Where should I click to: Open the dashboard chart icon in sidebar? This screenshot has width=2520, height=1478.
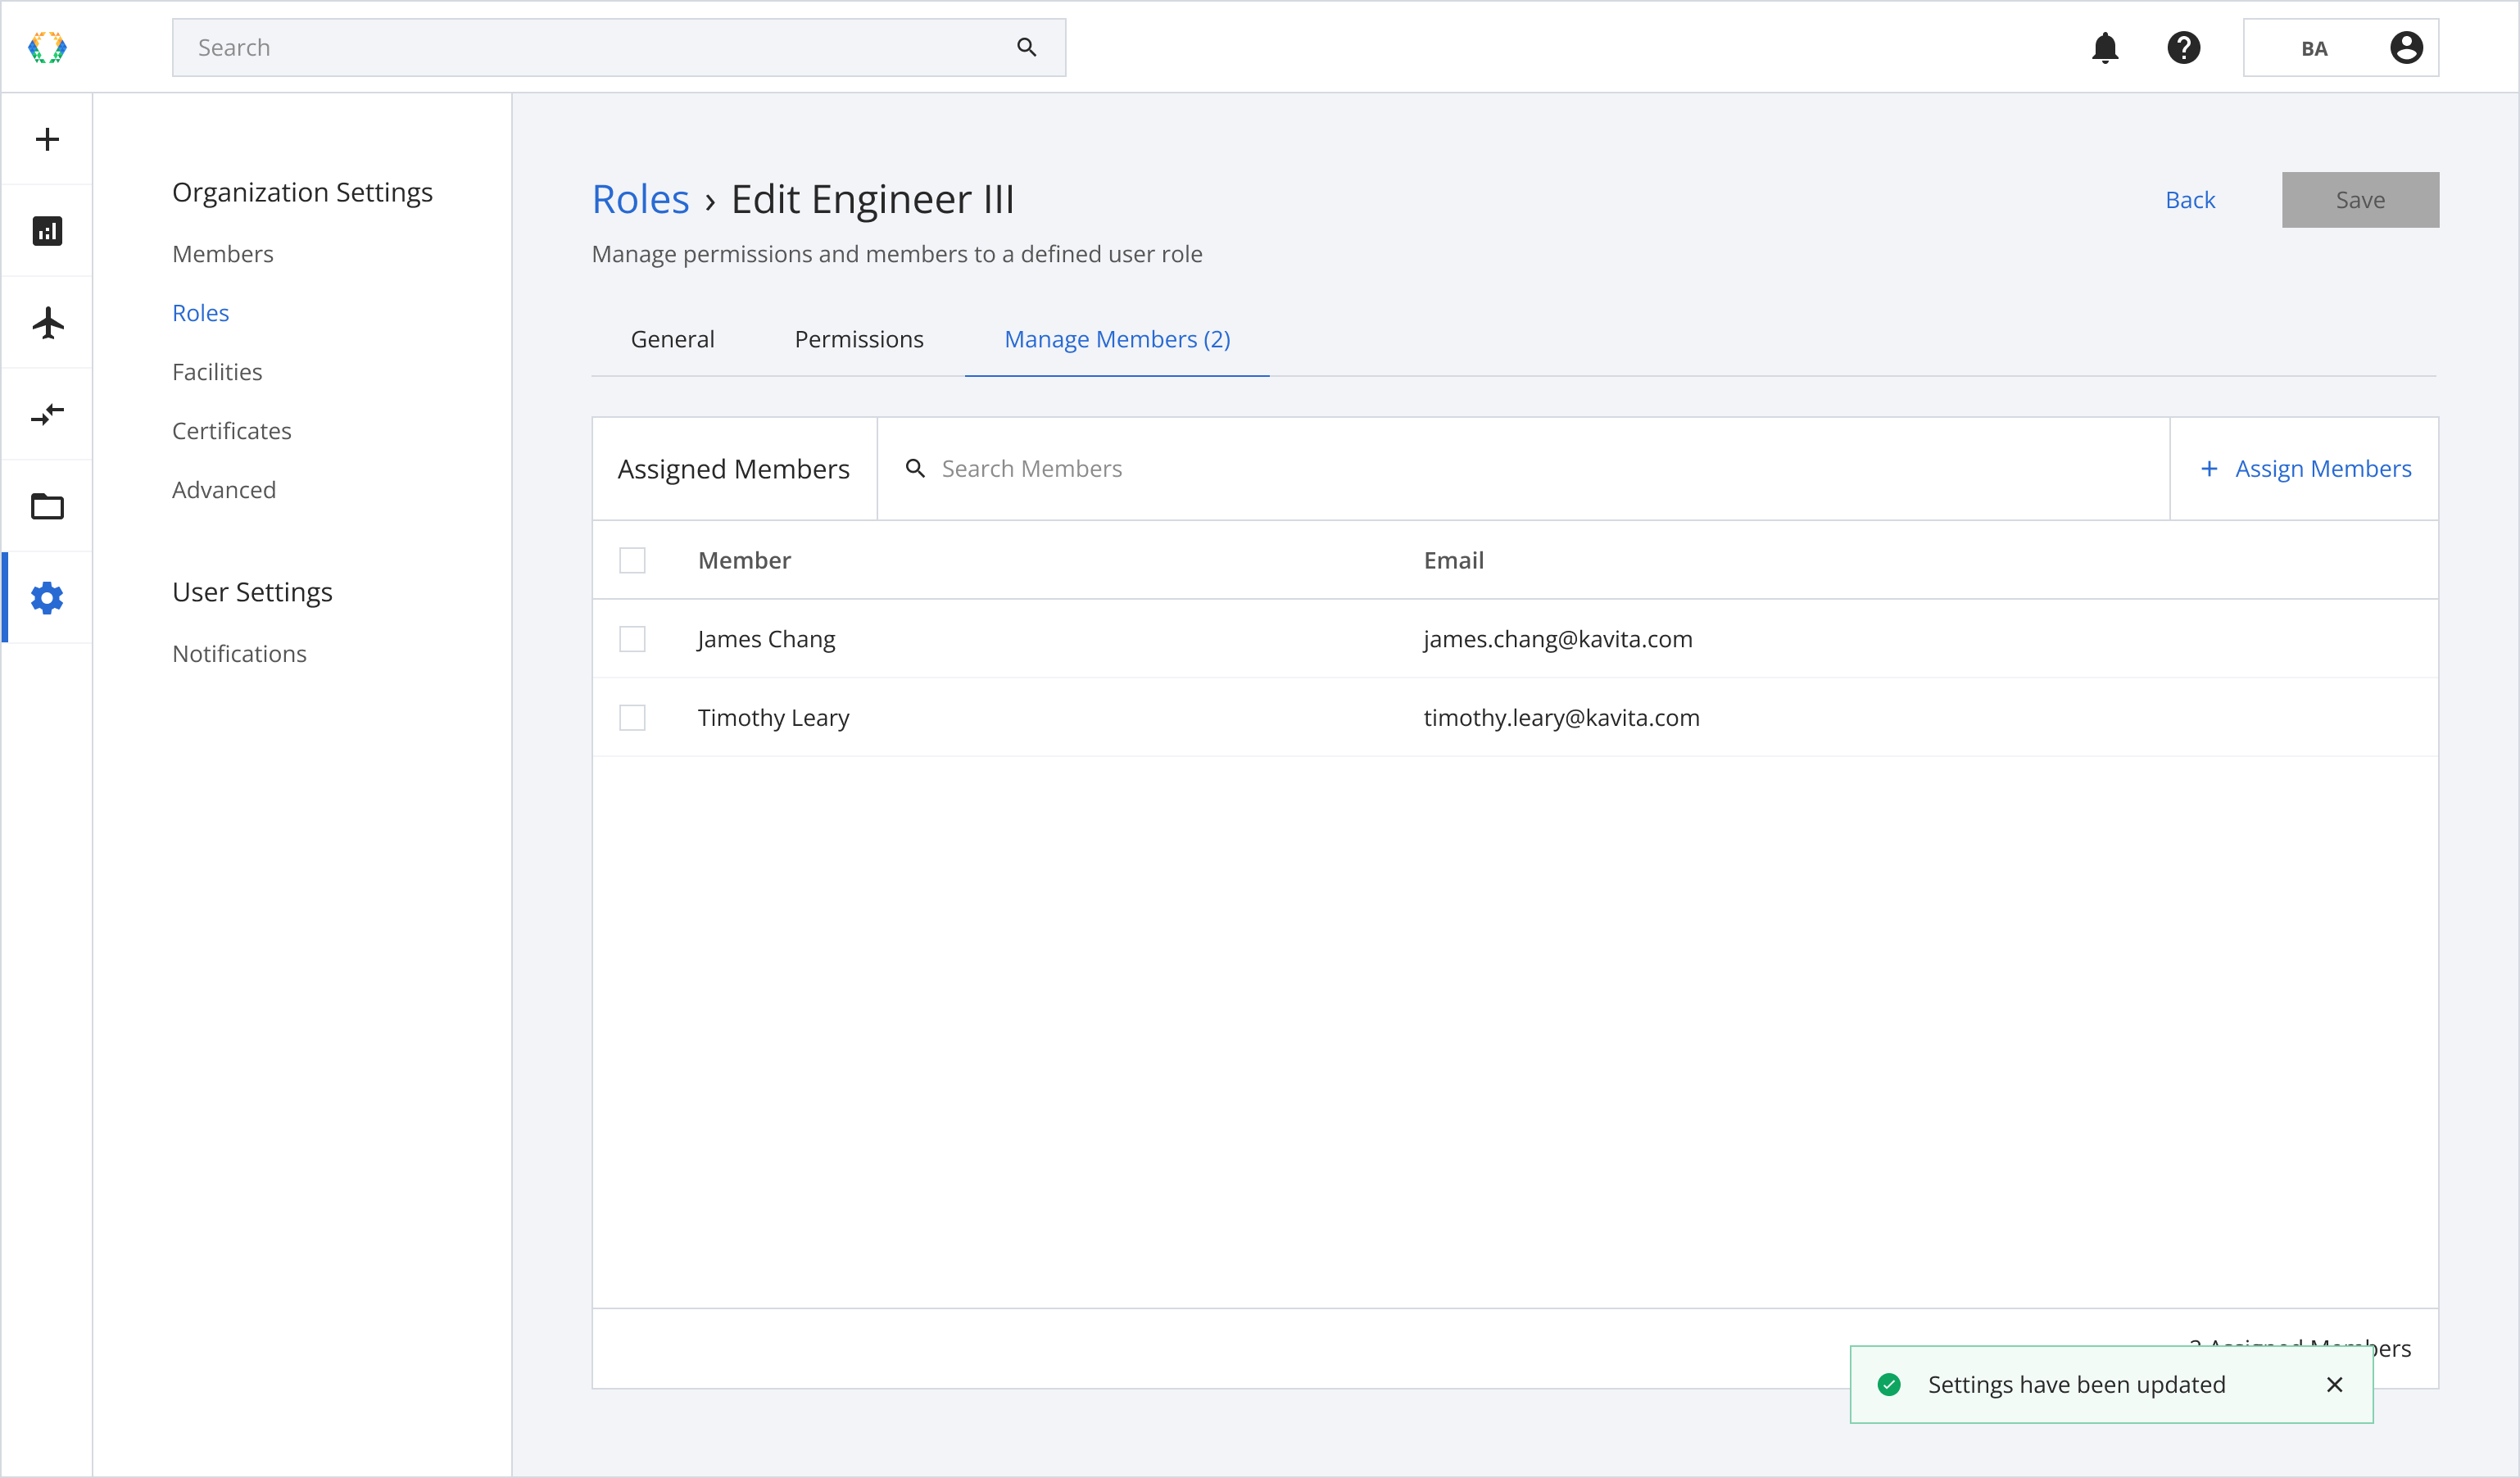pos(47,231)
